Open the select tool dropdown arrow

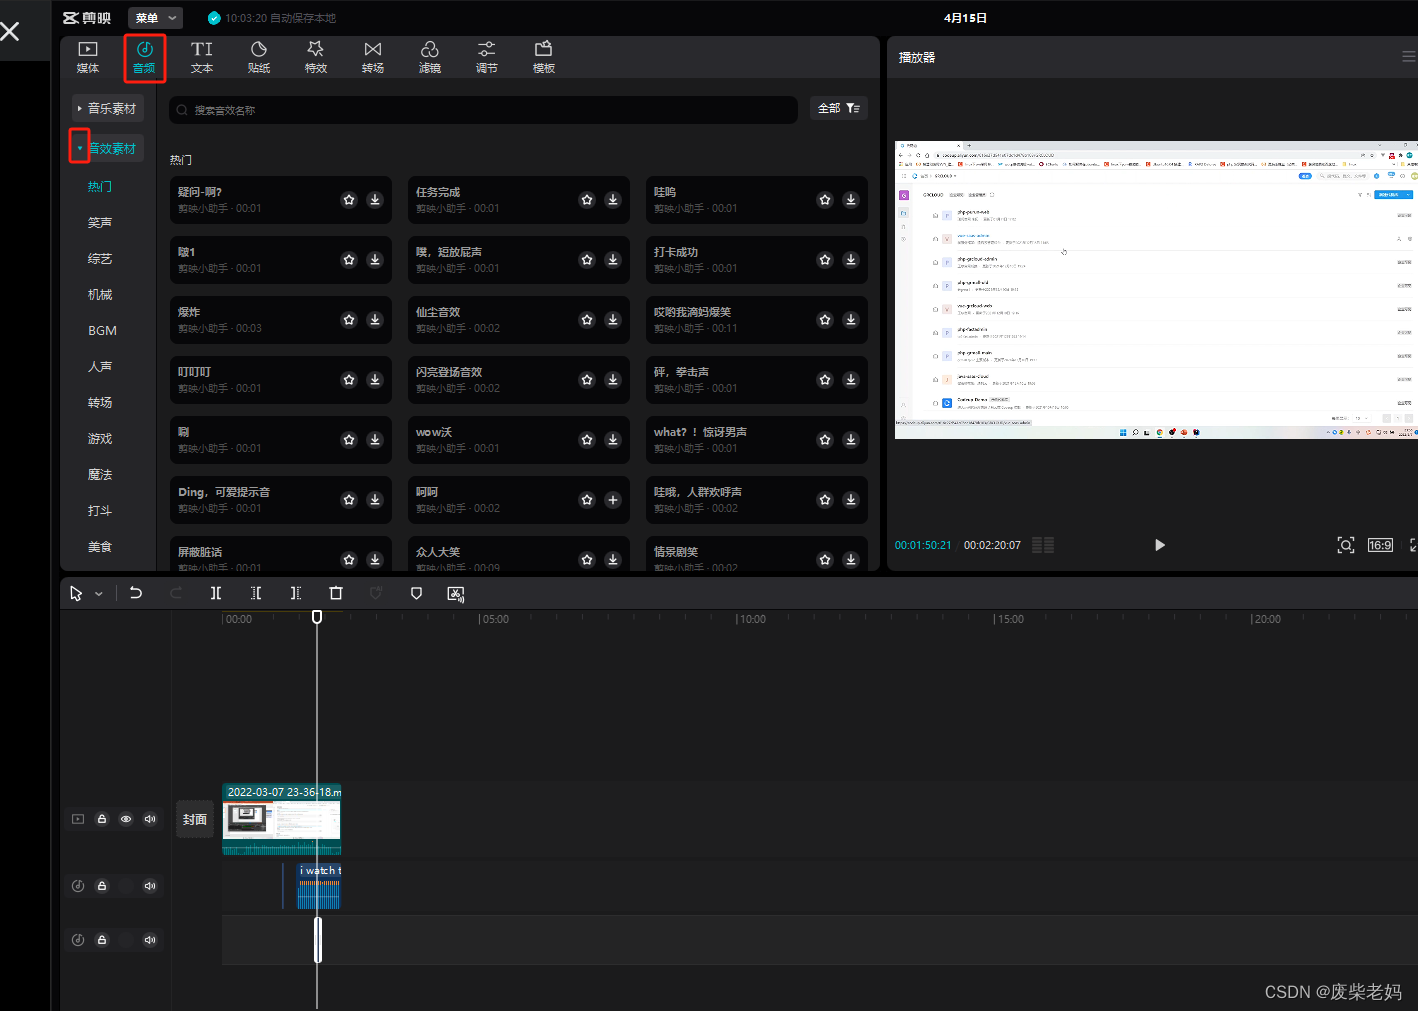[99, 594]
